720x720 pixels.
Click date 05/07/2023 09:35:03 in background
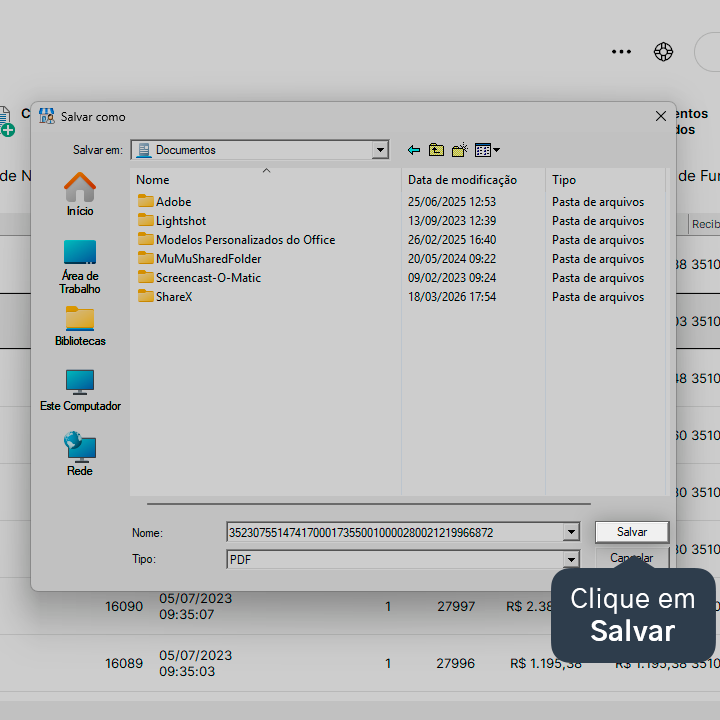click(x=196, y=663)
